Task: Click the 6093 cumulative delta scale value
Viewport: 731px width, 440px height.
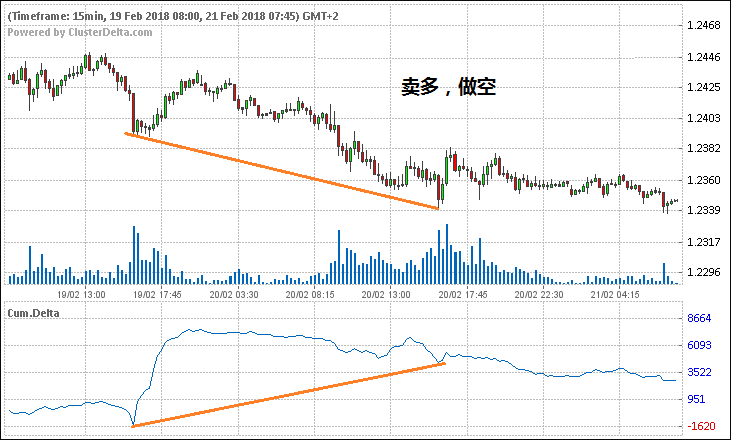Action: point(700,346)
